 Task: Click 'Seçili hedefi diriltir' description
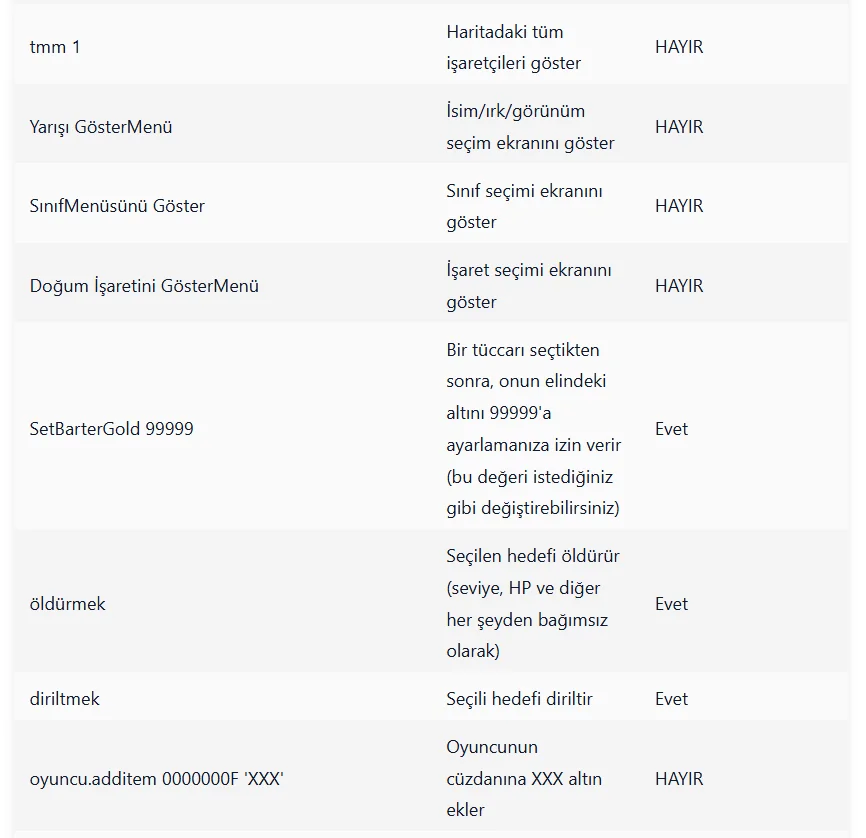click(519, 699)
